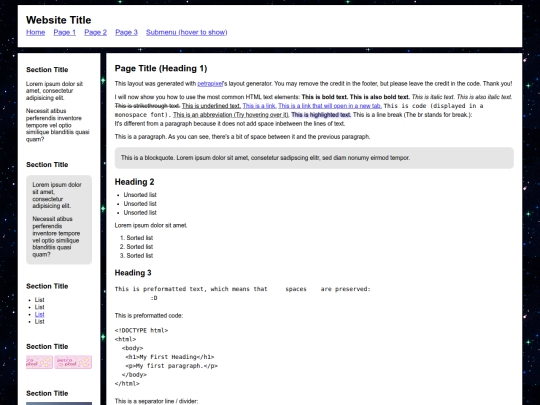Screen dimensions: 540x405
Task: Click the underlined text sample
Action: pyautogui.click(x=211, y=106)
